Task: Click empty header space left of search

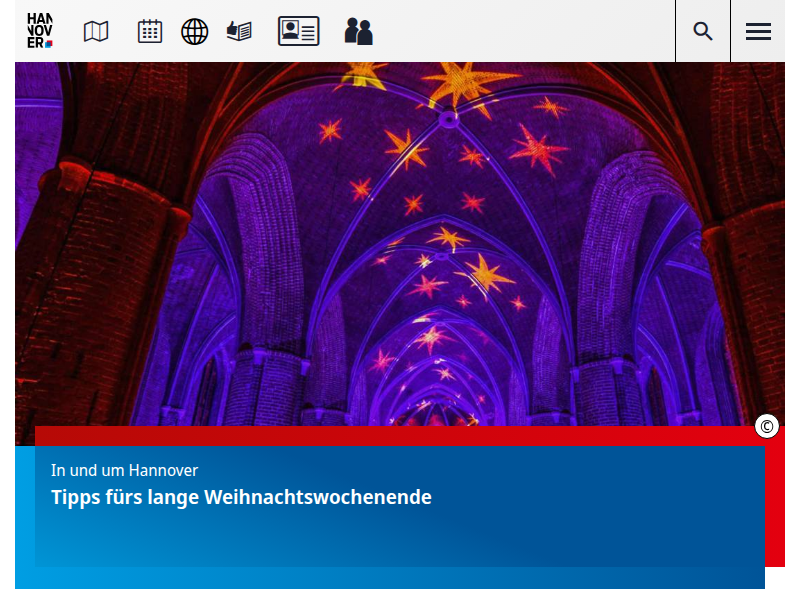Action: (x=520, y=31)
